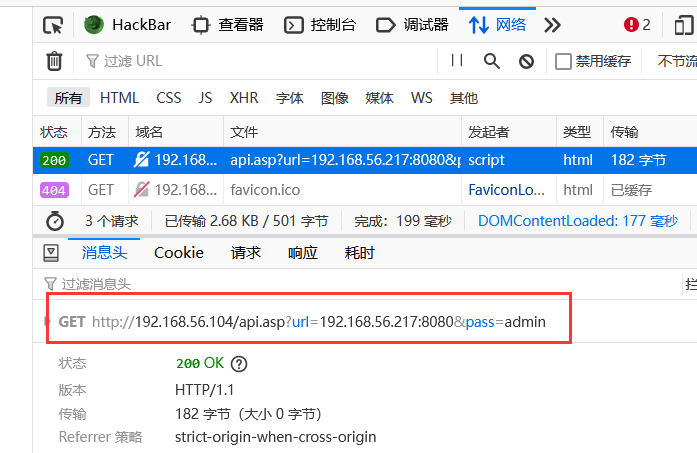Click the FaviconLo initiator link
Screen dimensions: 697x453
(x=505, y=189)
